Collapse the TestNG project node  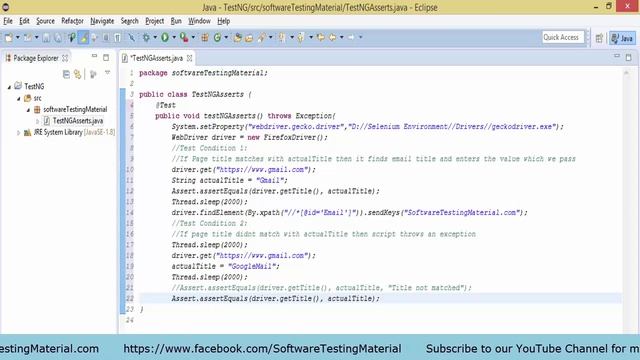[x=9, y=87]
